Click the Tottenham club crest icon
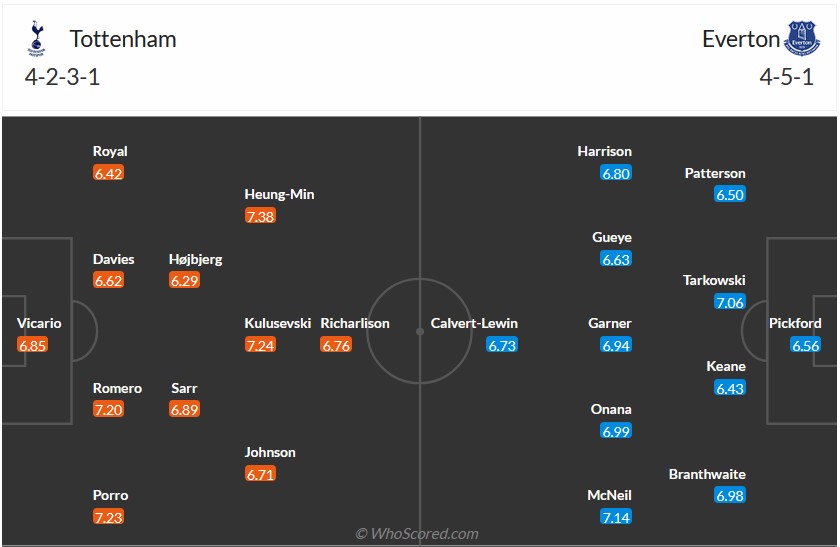Viewport: 840px width, 547px height. pyautogui.click(x=38, y=40)
